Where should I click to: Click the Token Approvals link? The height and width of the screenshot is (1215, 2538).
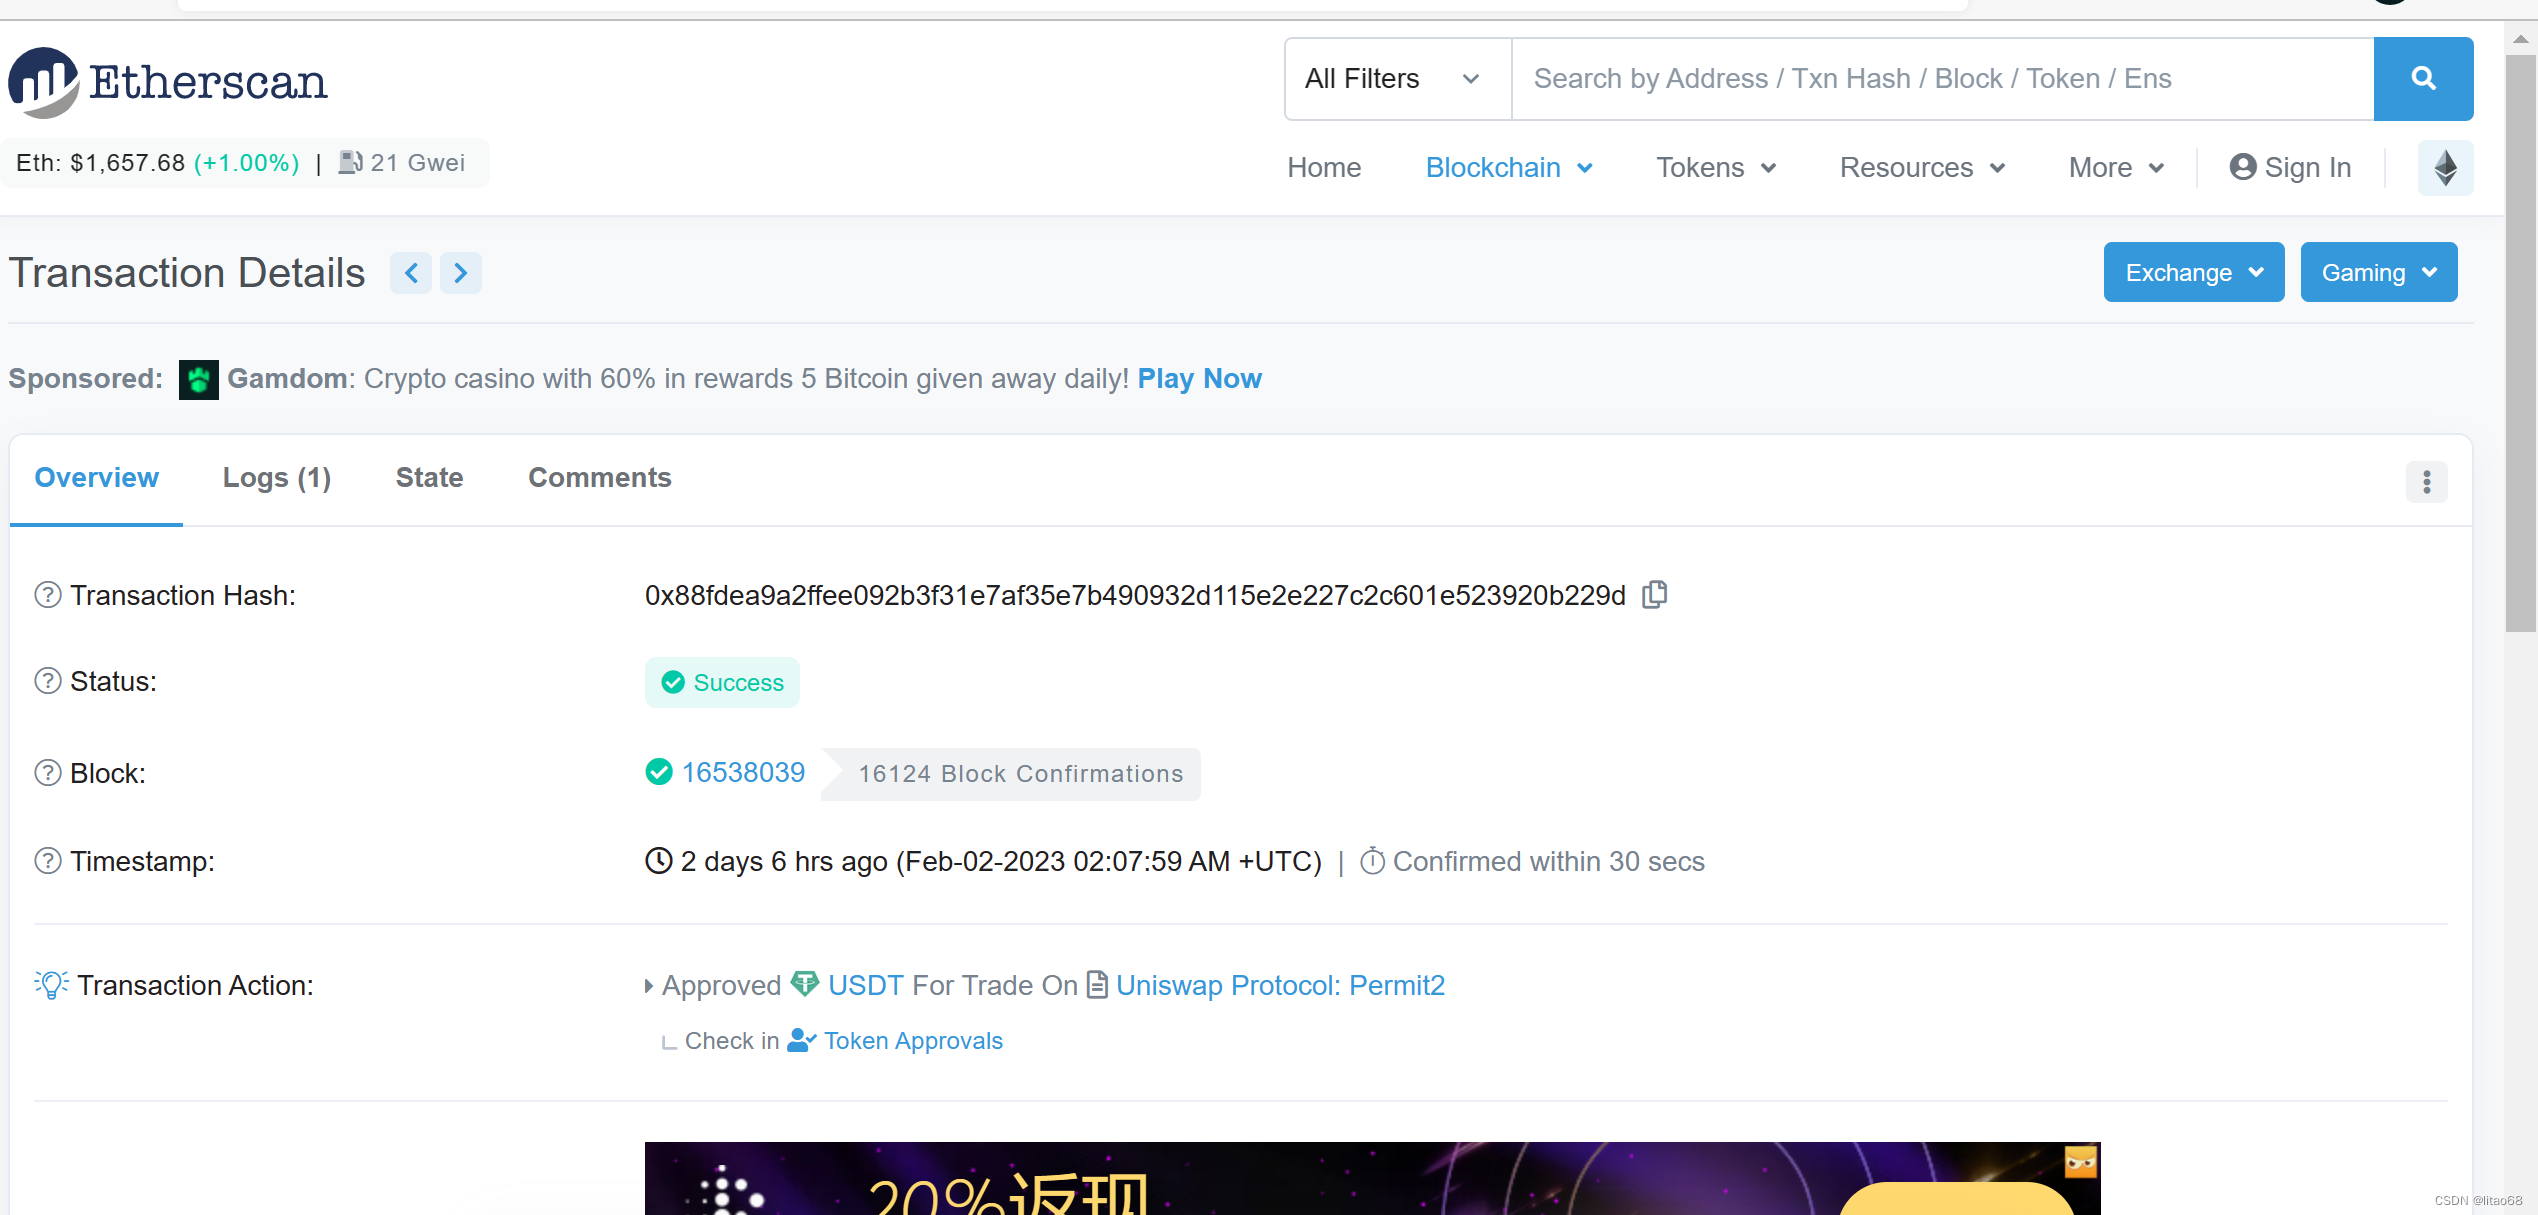(912, 1041)
